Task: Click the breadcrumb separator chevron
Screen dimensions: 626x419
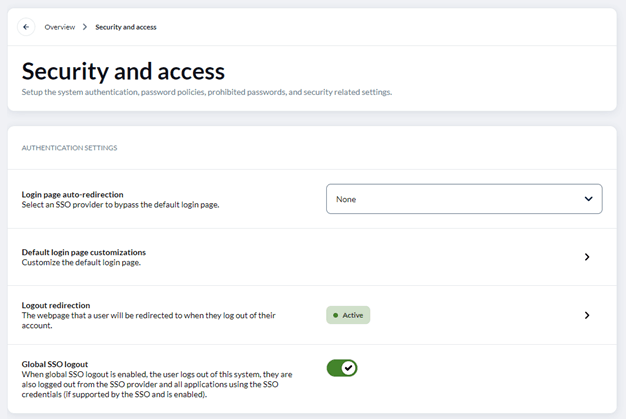Action: coord(85,27)
